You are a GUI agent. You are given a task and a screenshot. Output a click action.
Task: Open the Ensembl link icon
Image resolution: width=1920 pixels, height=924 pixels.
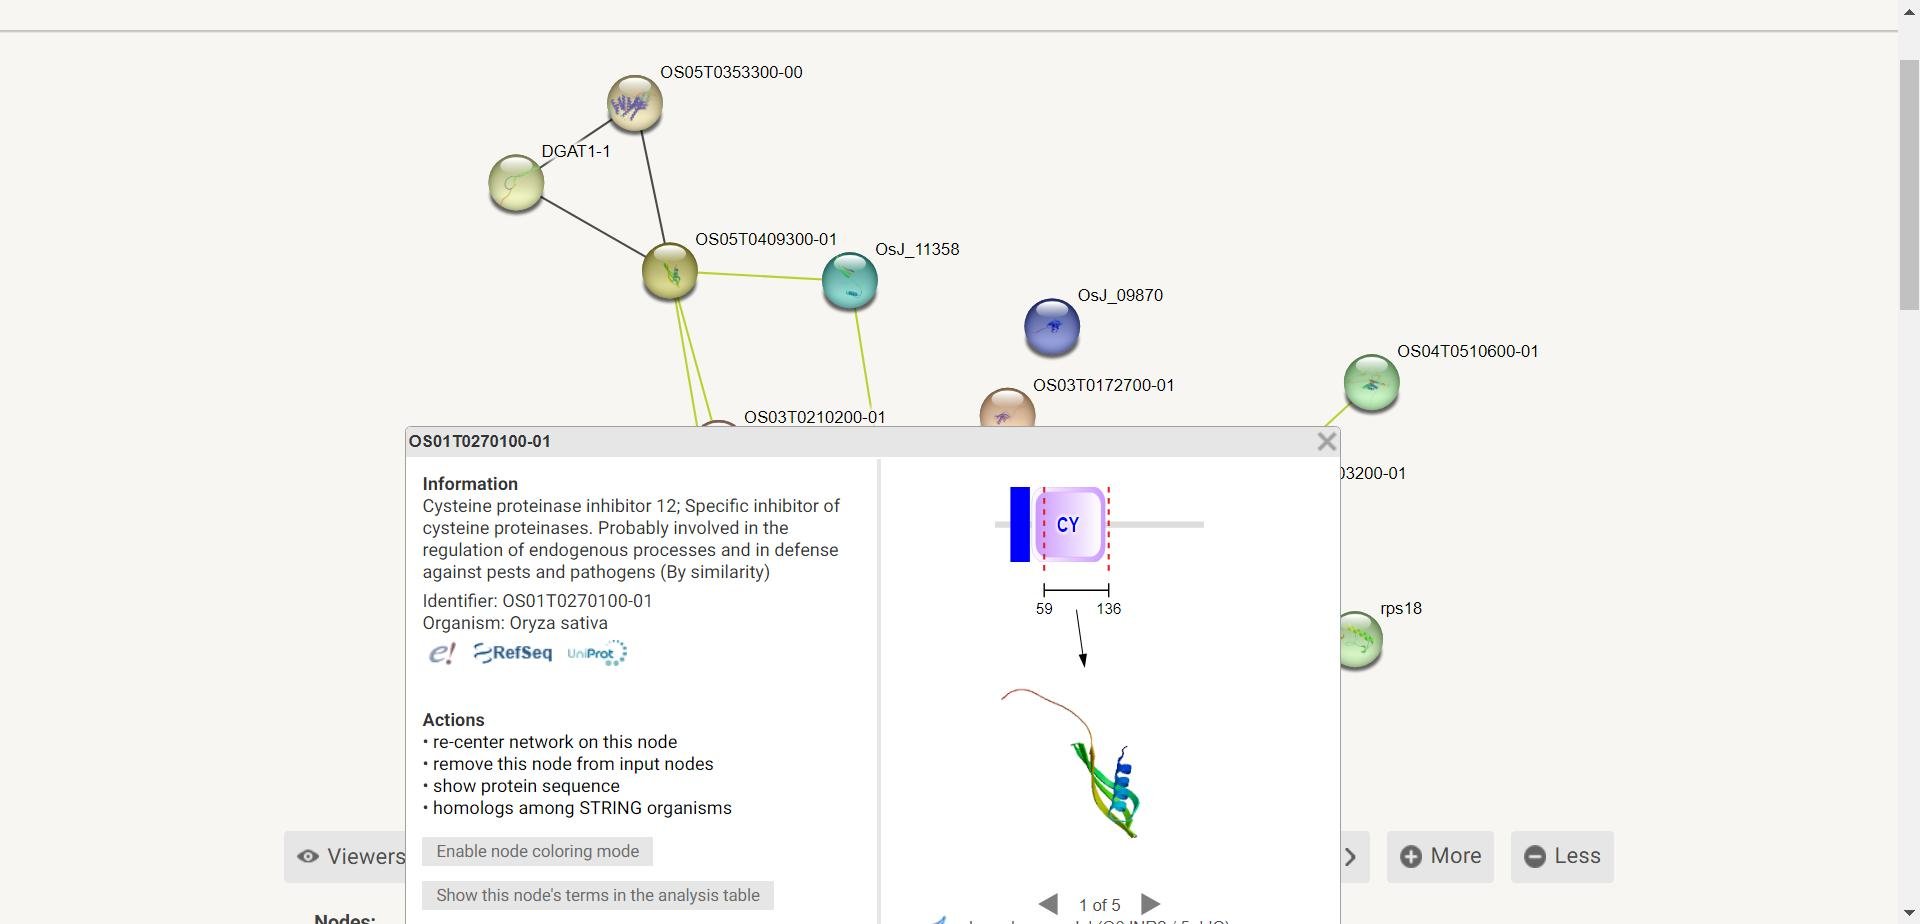(441, 654)
